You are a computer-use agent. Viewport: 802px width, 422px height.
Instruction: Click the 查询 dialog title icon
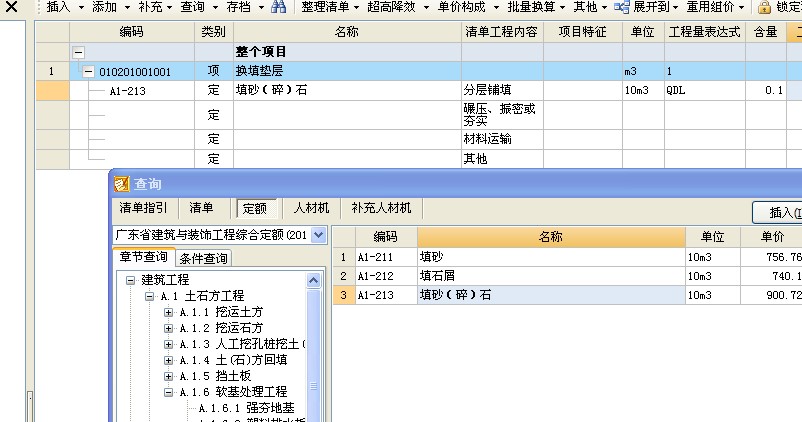pyautogui.click(x=121, y=184)
